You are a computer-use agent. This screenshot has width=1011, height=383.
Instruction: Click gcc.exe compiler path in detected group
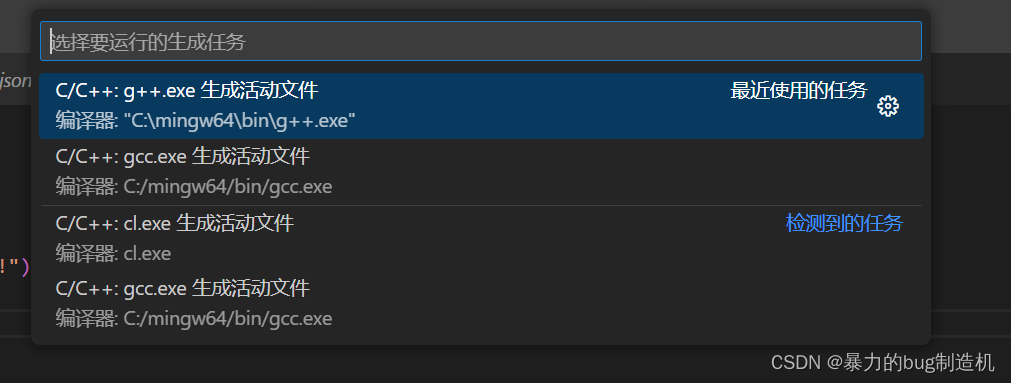228,318
